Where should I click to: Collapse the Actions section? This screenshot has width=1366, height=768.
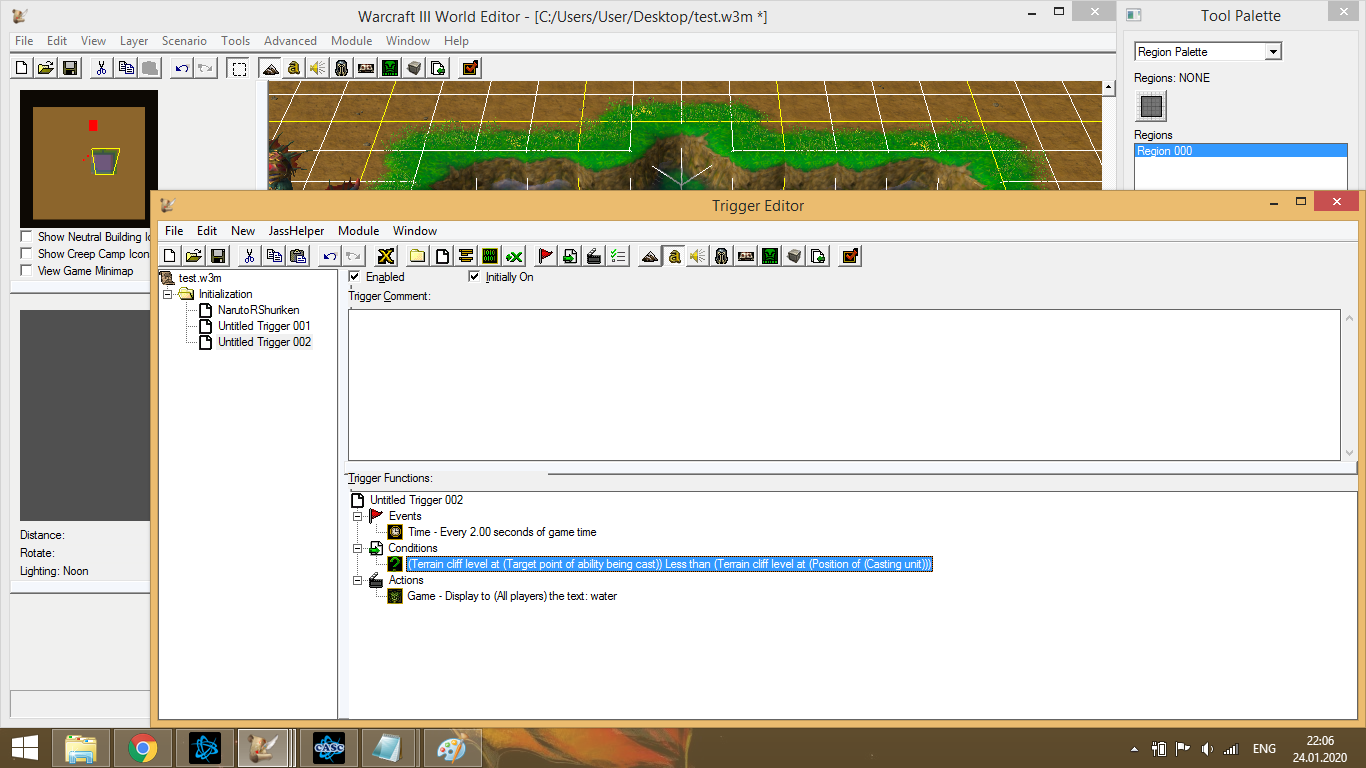pos(358,580)
